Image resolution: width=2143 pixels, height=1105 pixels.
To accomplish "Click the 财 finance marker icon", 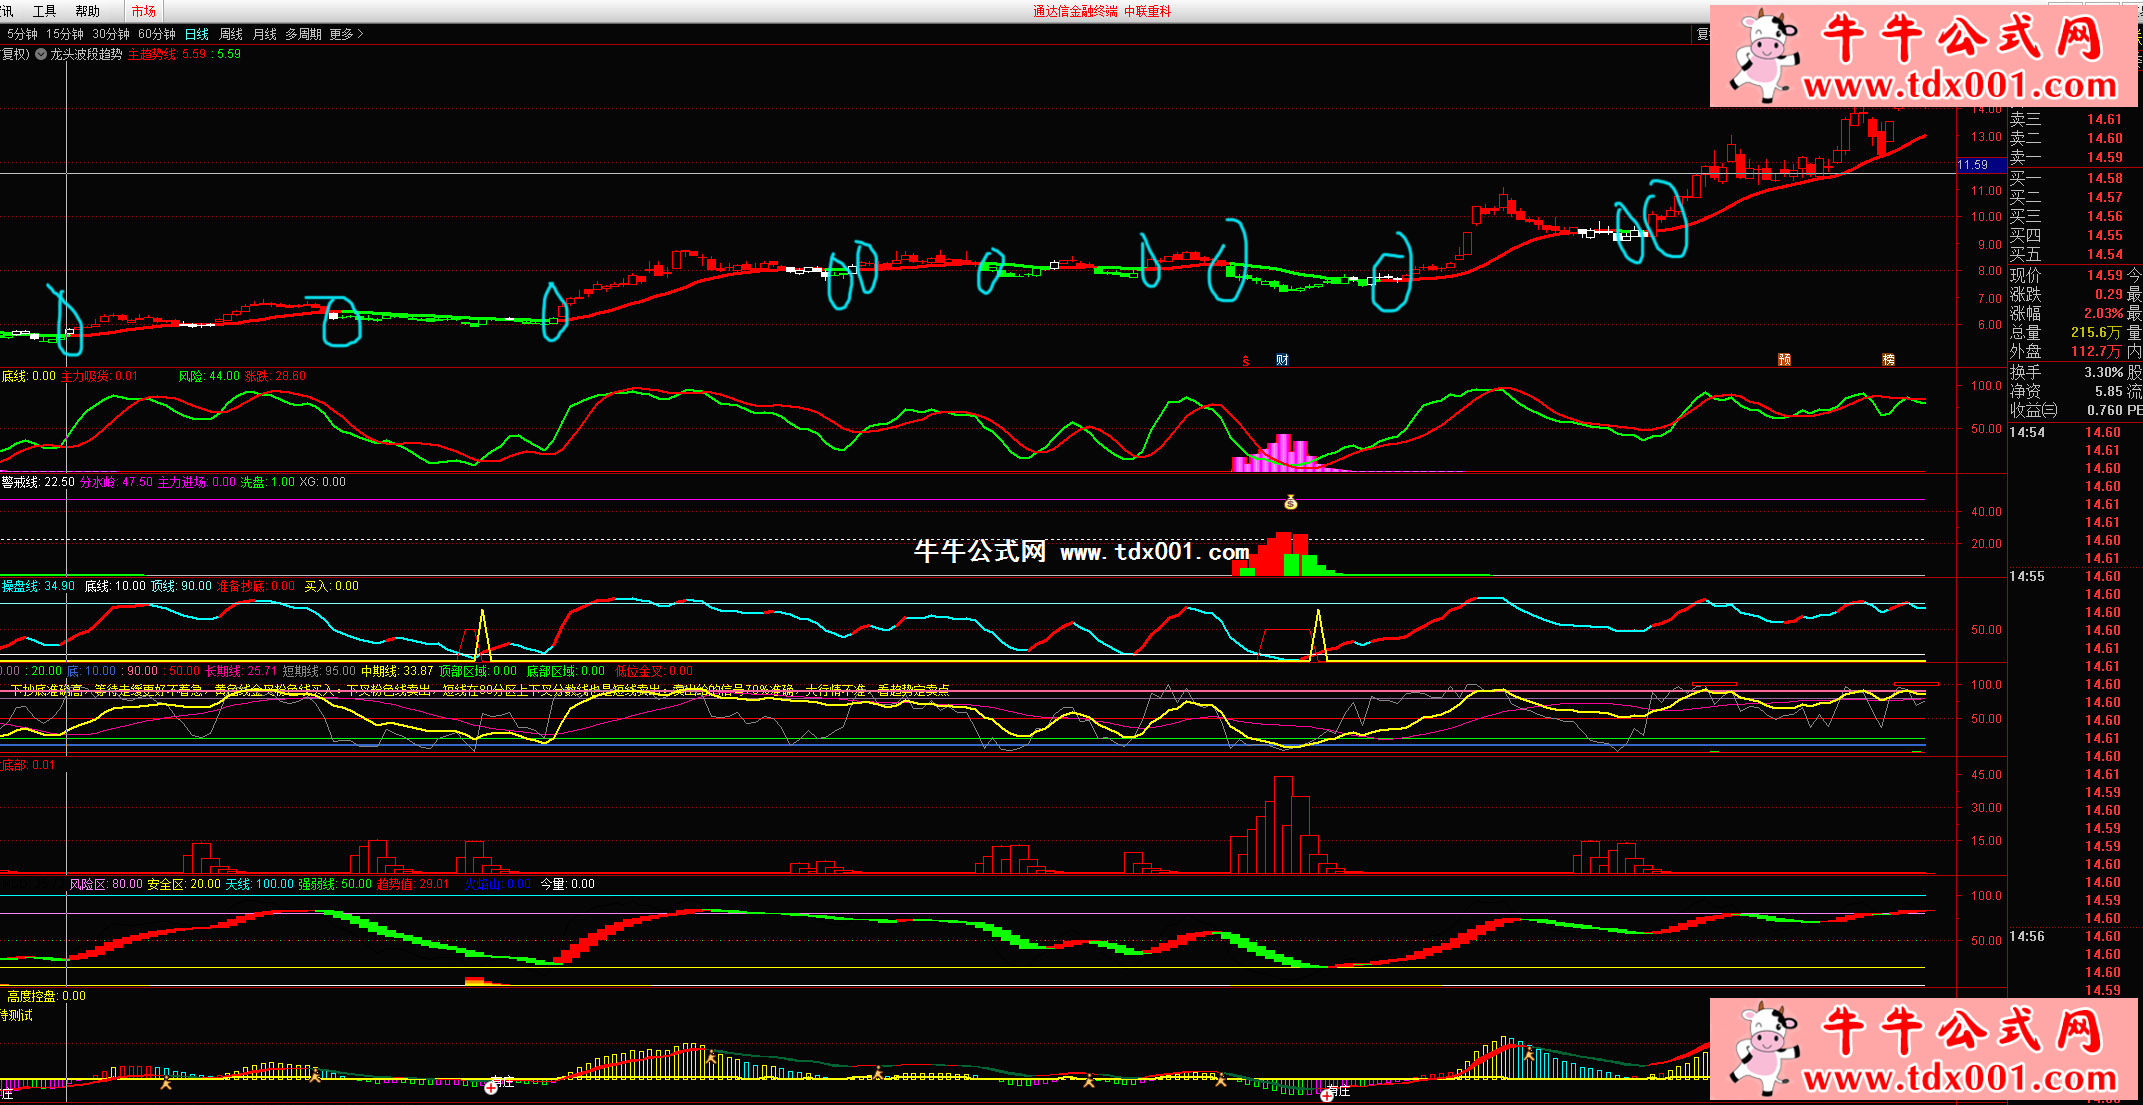I will [x=1282, y=360].
